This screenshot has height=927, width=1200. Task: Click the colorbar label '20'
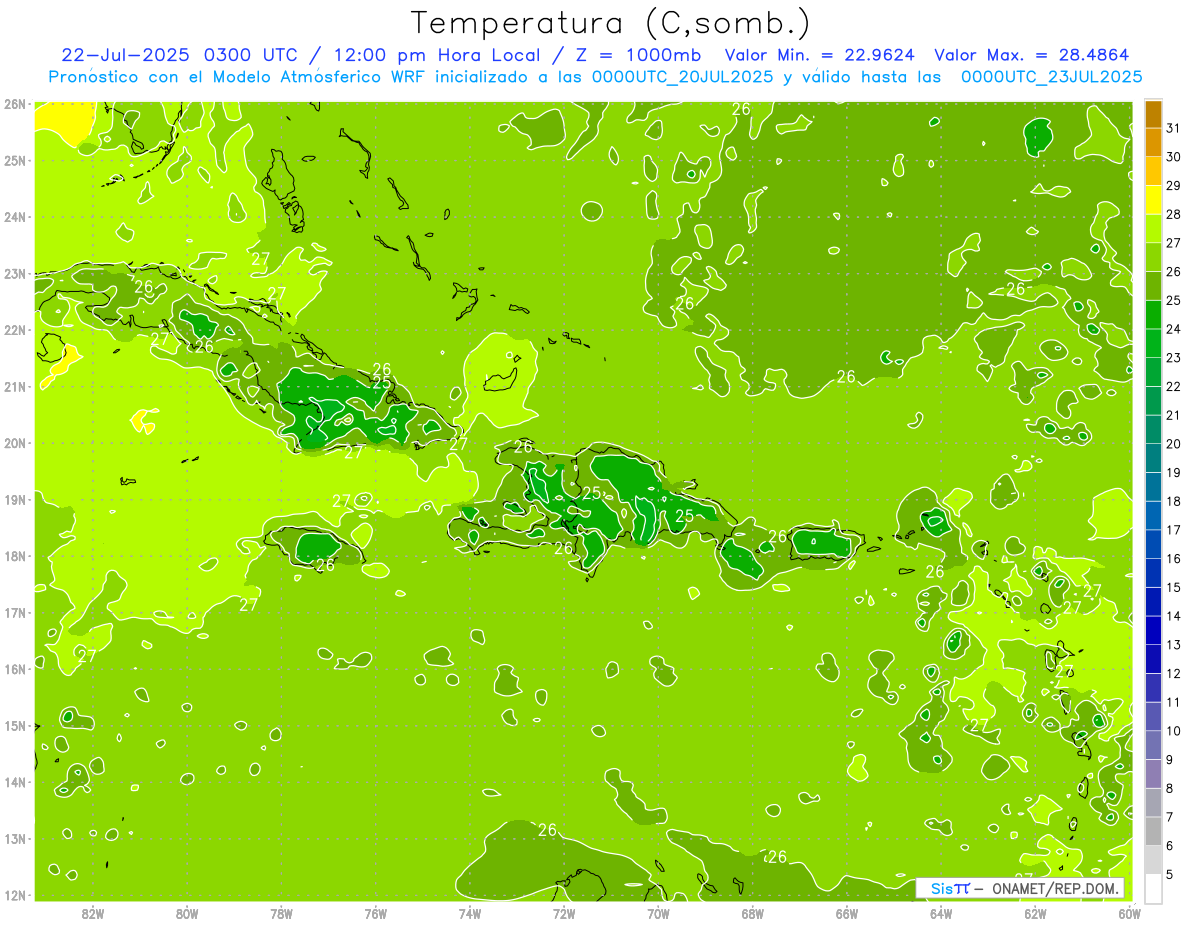[x=1174, y=444]
